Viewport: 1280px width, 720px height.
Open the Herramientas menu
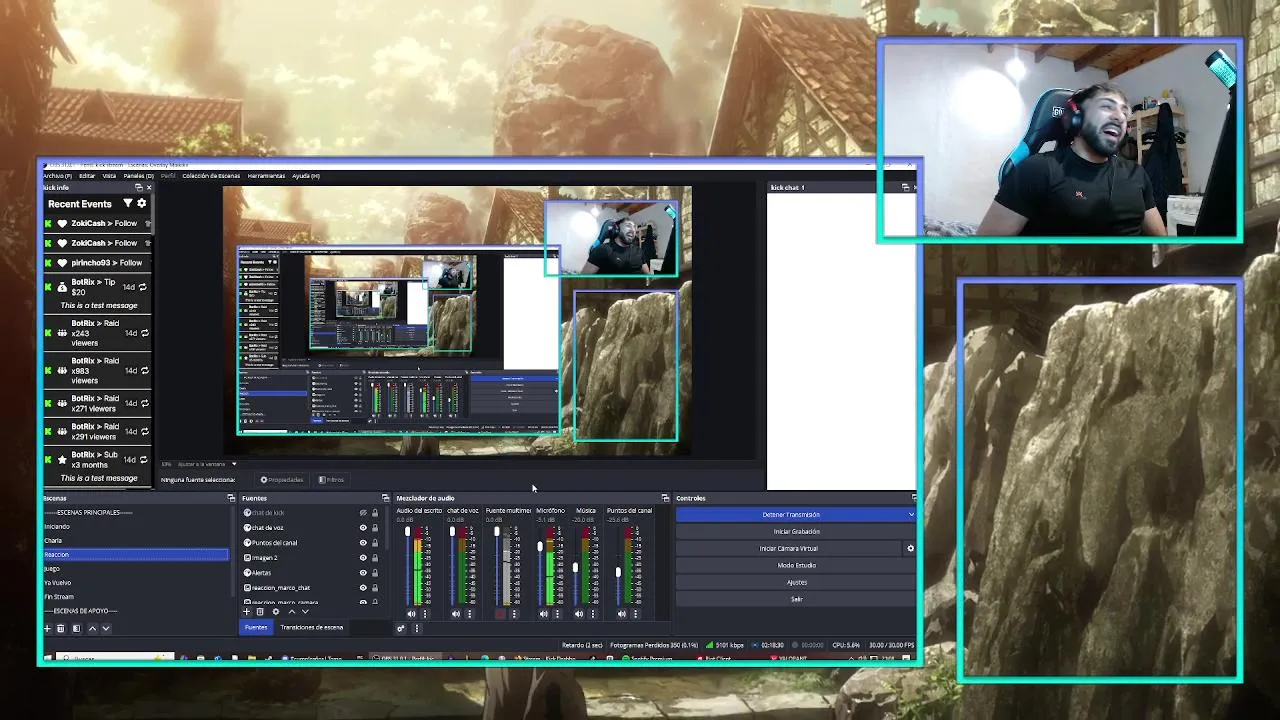266,176
